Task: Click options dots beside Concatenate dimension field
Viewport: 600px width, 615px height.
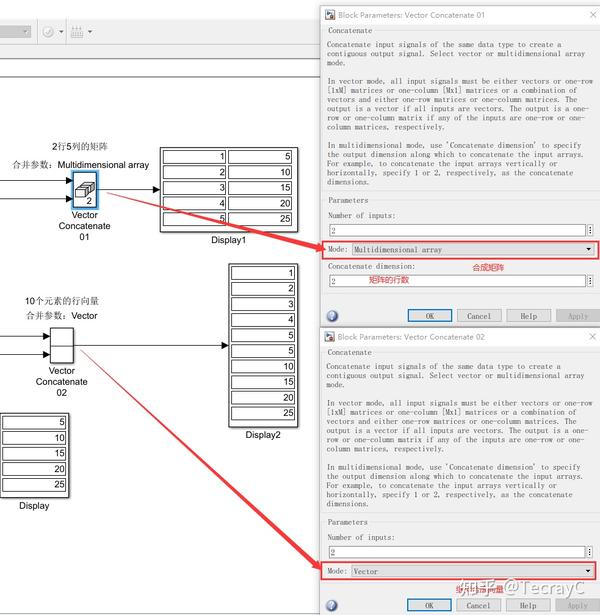Action: [x=590, y=280]
